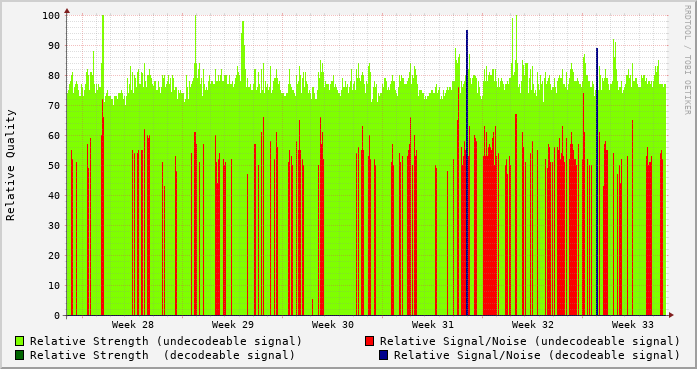This screenshot has width=697, height=369.
Task: Click the blue decodeable Signal/Noise swatch
Action: [384, 355]
